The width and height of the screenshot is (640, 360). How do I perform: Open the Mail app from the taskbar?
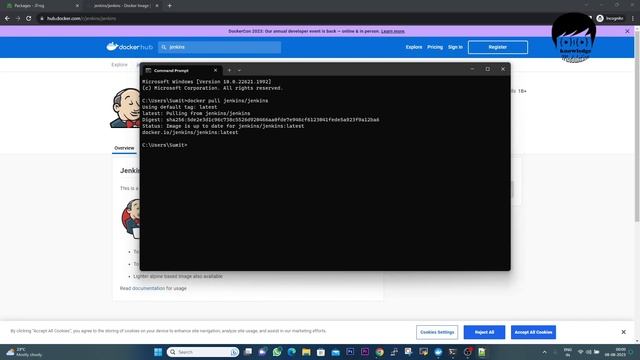point(336,352)
